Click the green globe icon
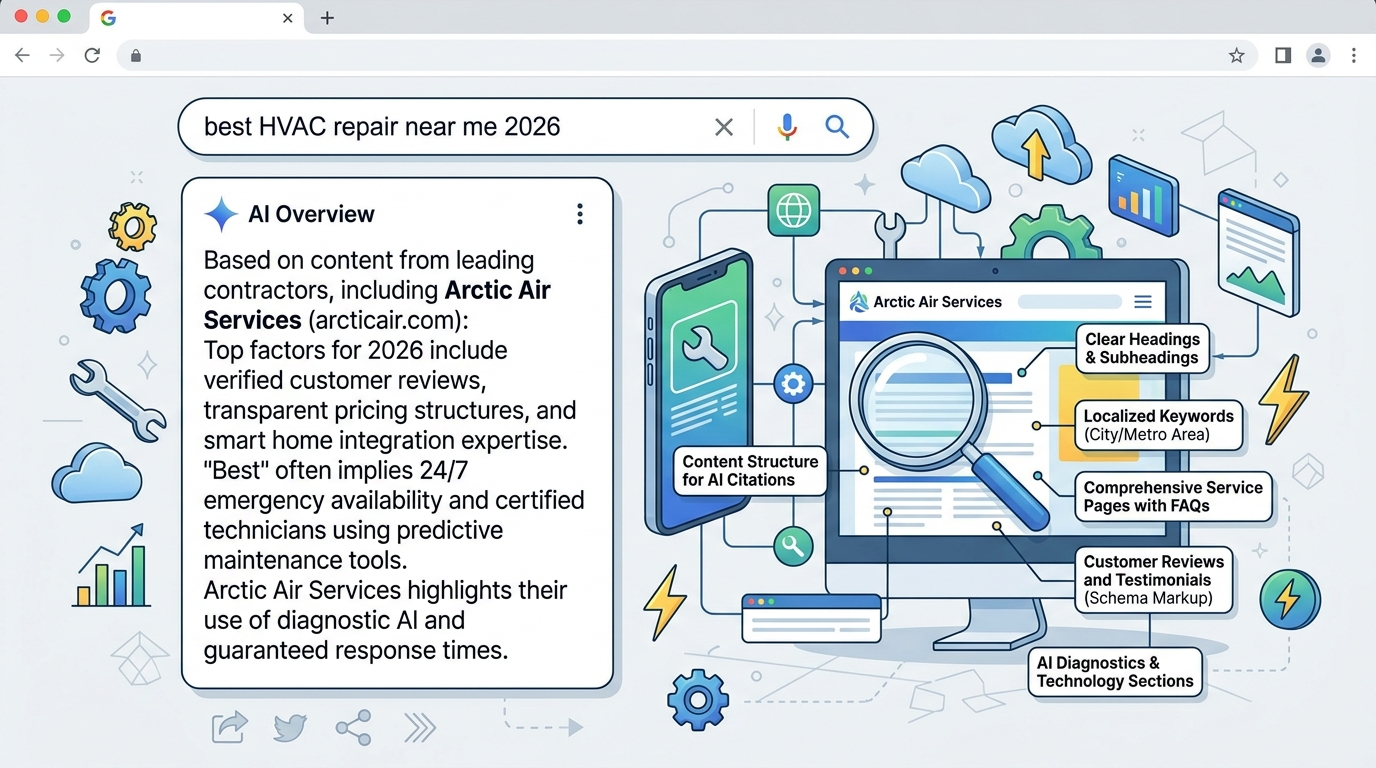Viewport: 1376px width, 768px height. 793,212
